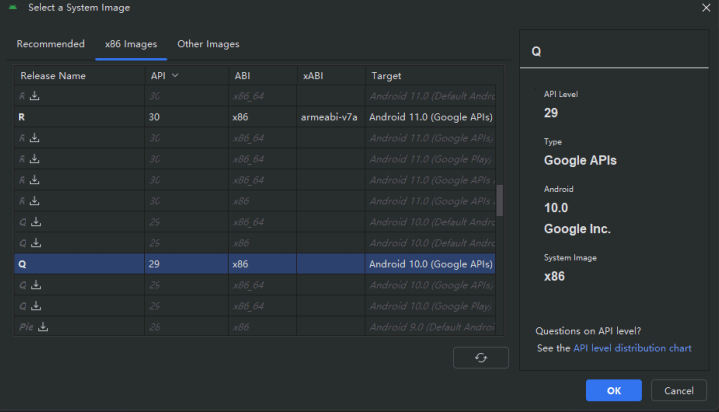Select the highlighted Q API 29 x86 row
The width and height of the screenshot is (719, 412).
point(250,264)
